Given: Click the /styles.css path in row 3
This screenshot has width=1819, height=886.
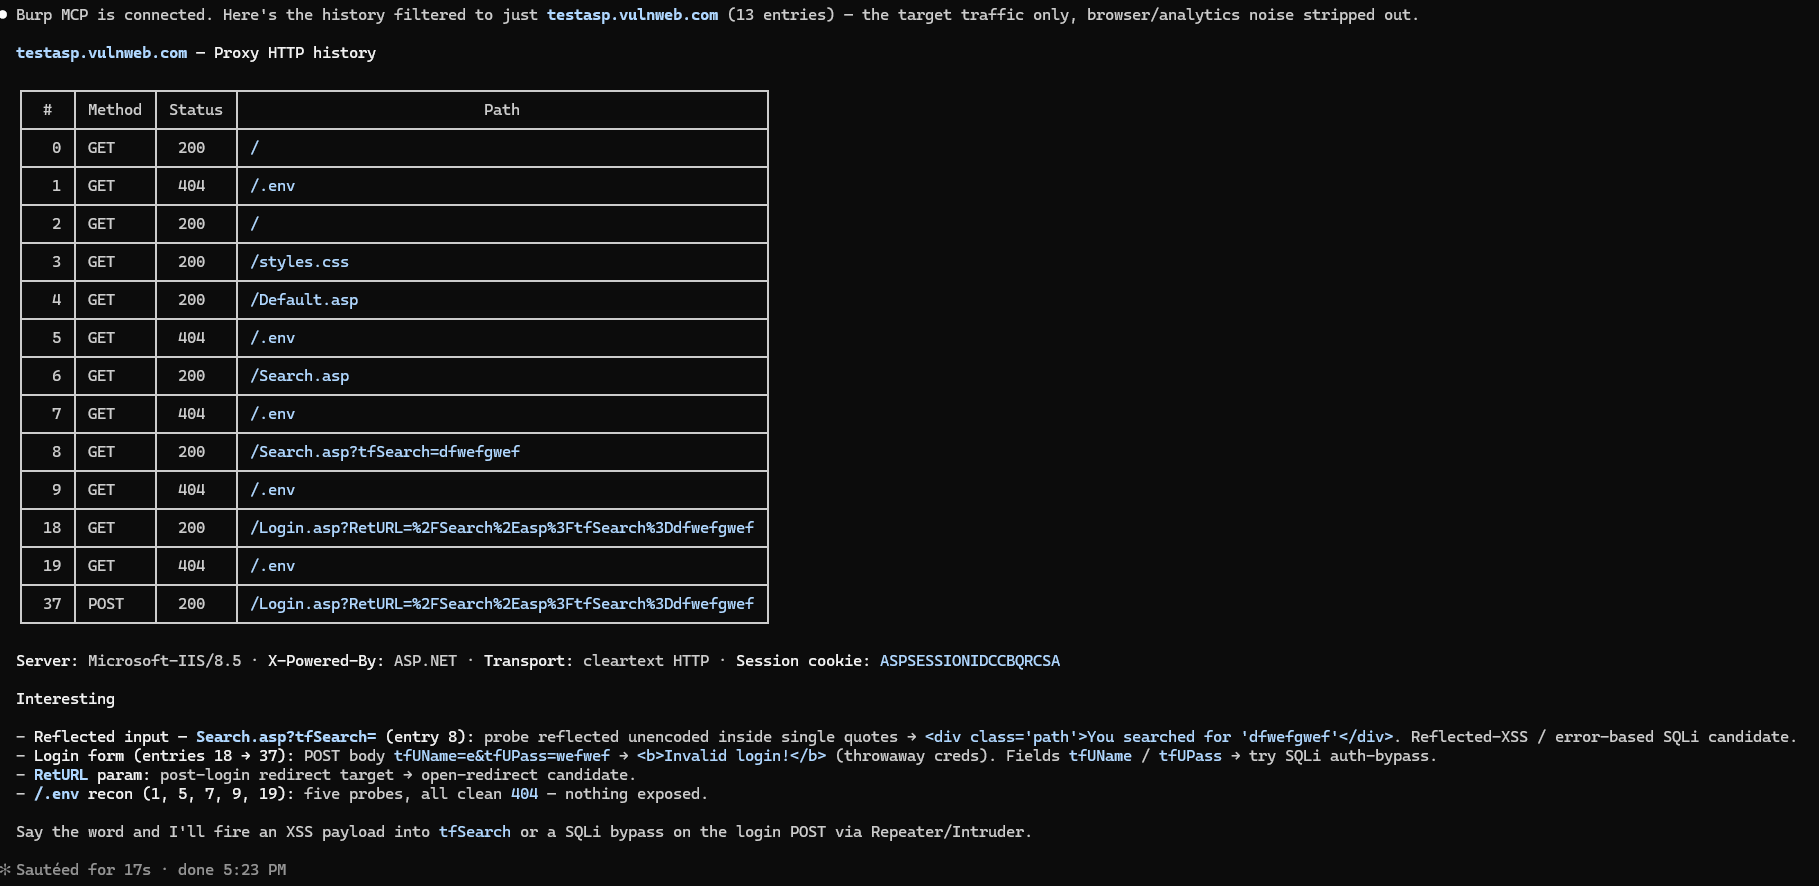Looking at the screenshot, I should 299,262.
